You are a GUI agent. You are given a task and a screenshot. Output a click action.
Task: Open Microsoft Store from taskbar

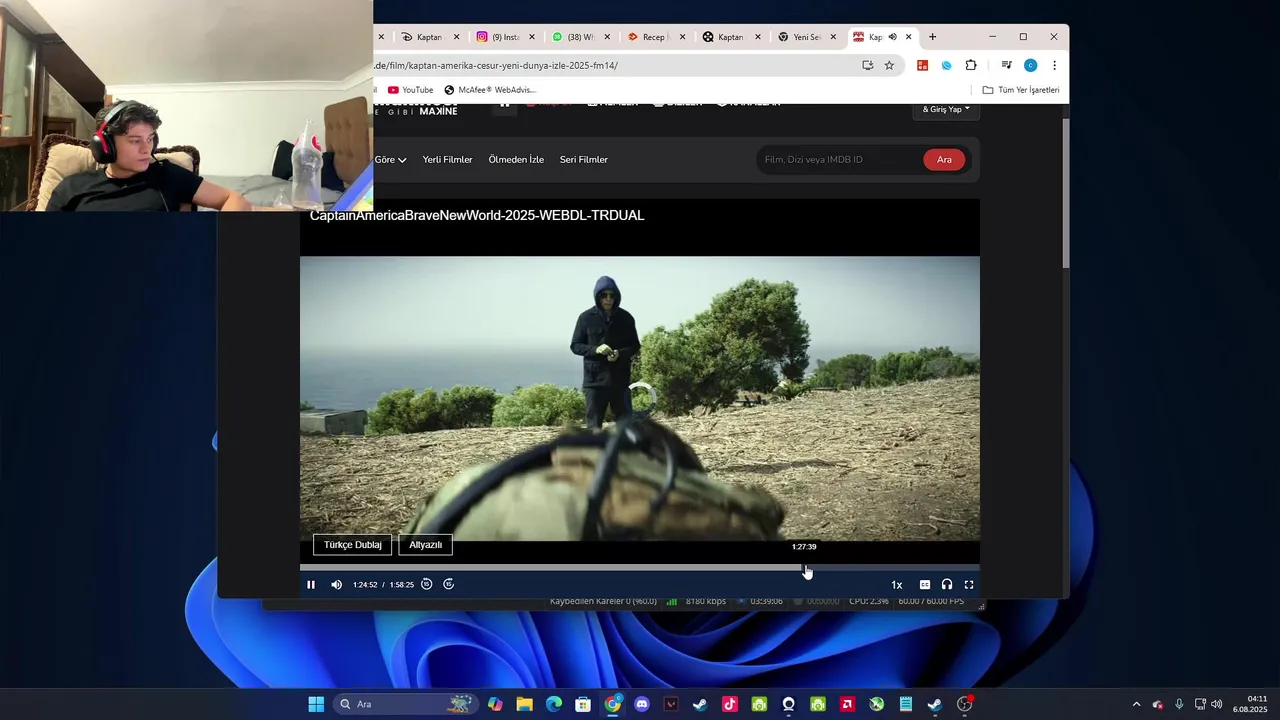(583, 704)
